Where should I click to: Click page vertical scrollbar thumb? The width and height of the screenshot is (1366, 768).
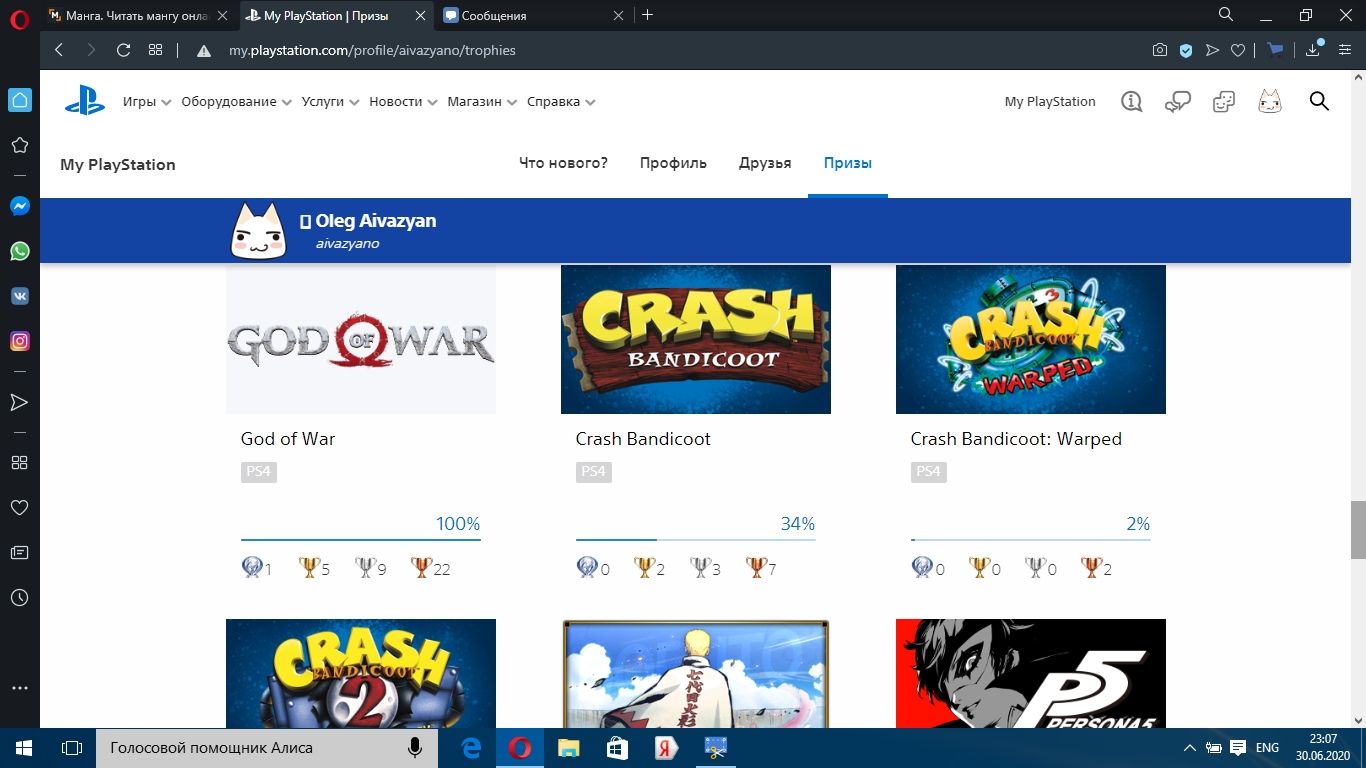click(x=1358, y=530)
